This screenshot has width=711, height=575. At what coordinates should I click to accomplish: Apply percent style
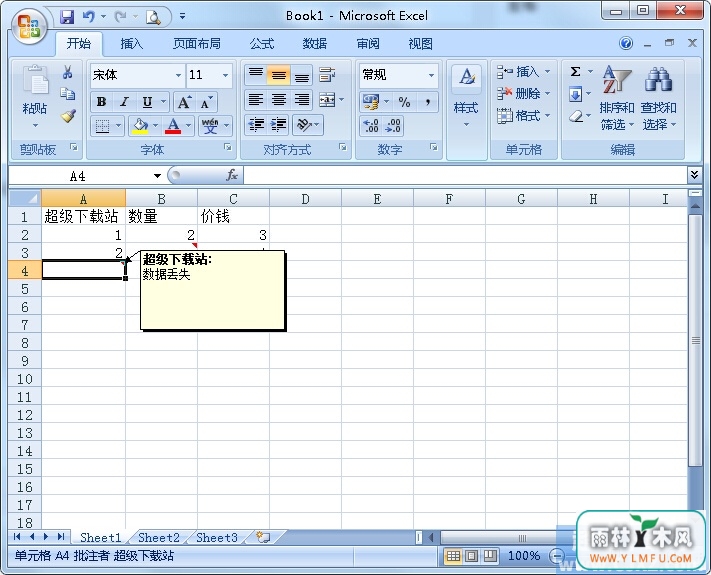click(404, 102)
